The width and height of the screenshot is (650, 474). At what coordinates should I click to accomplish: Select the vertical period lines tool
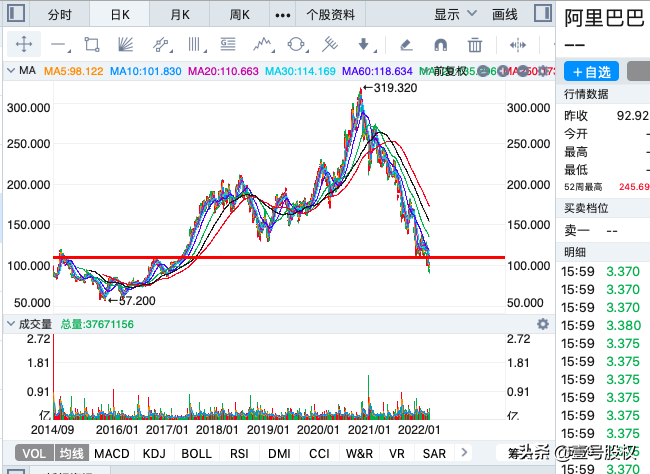pyautogui.click(x=196, y=44)
